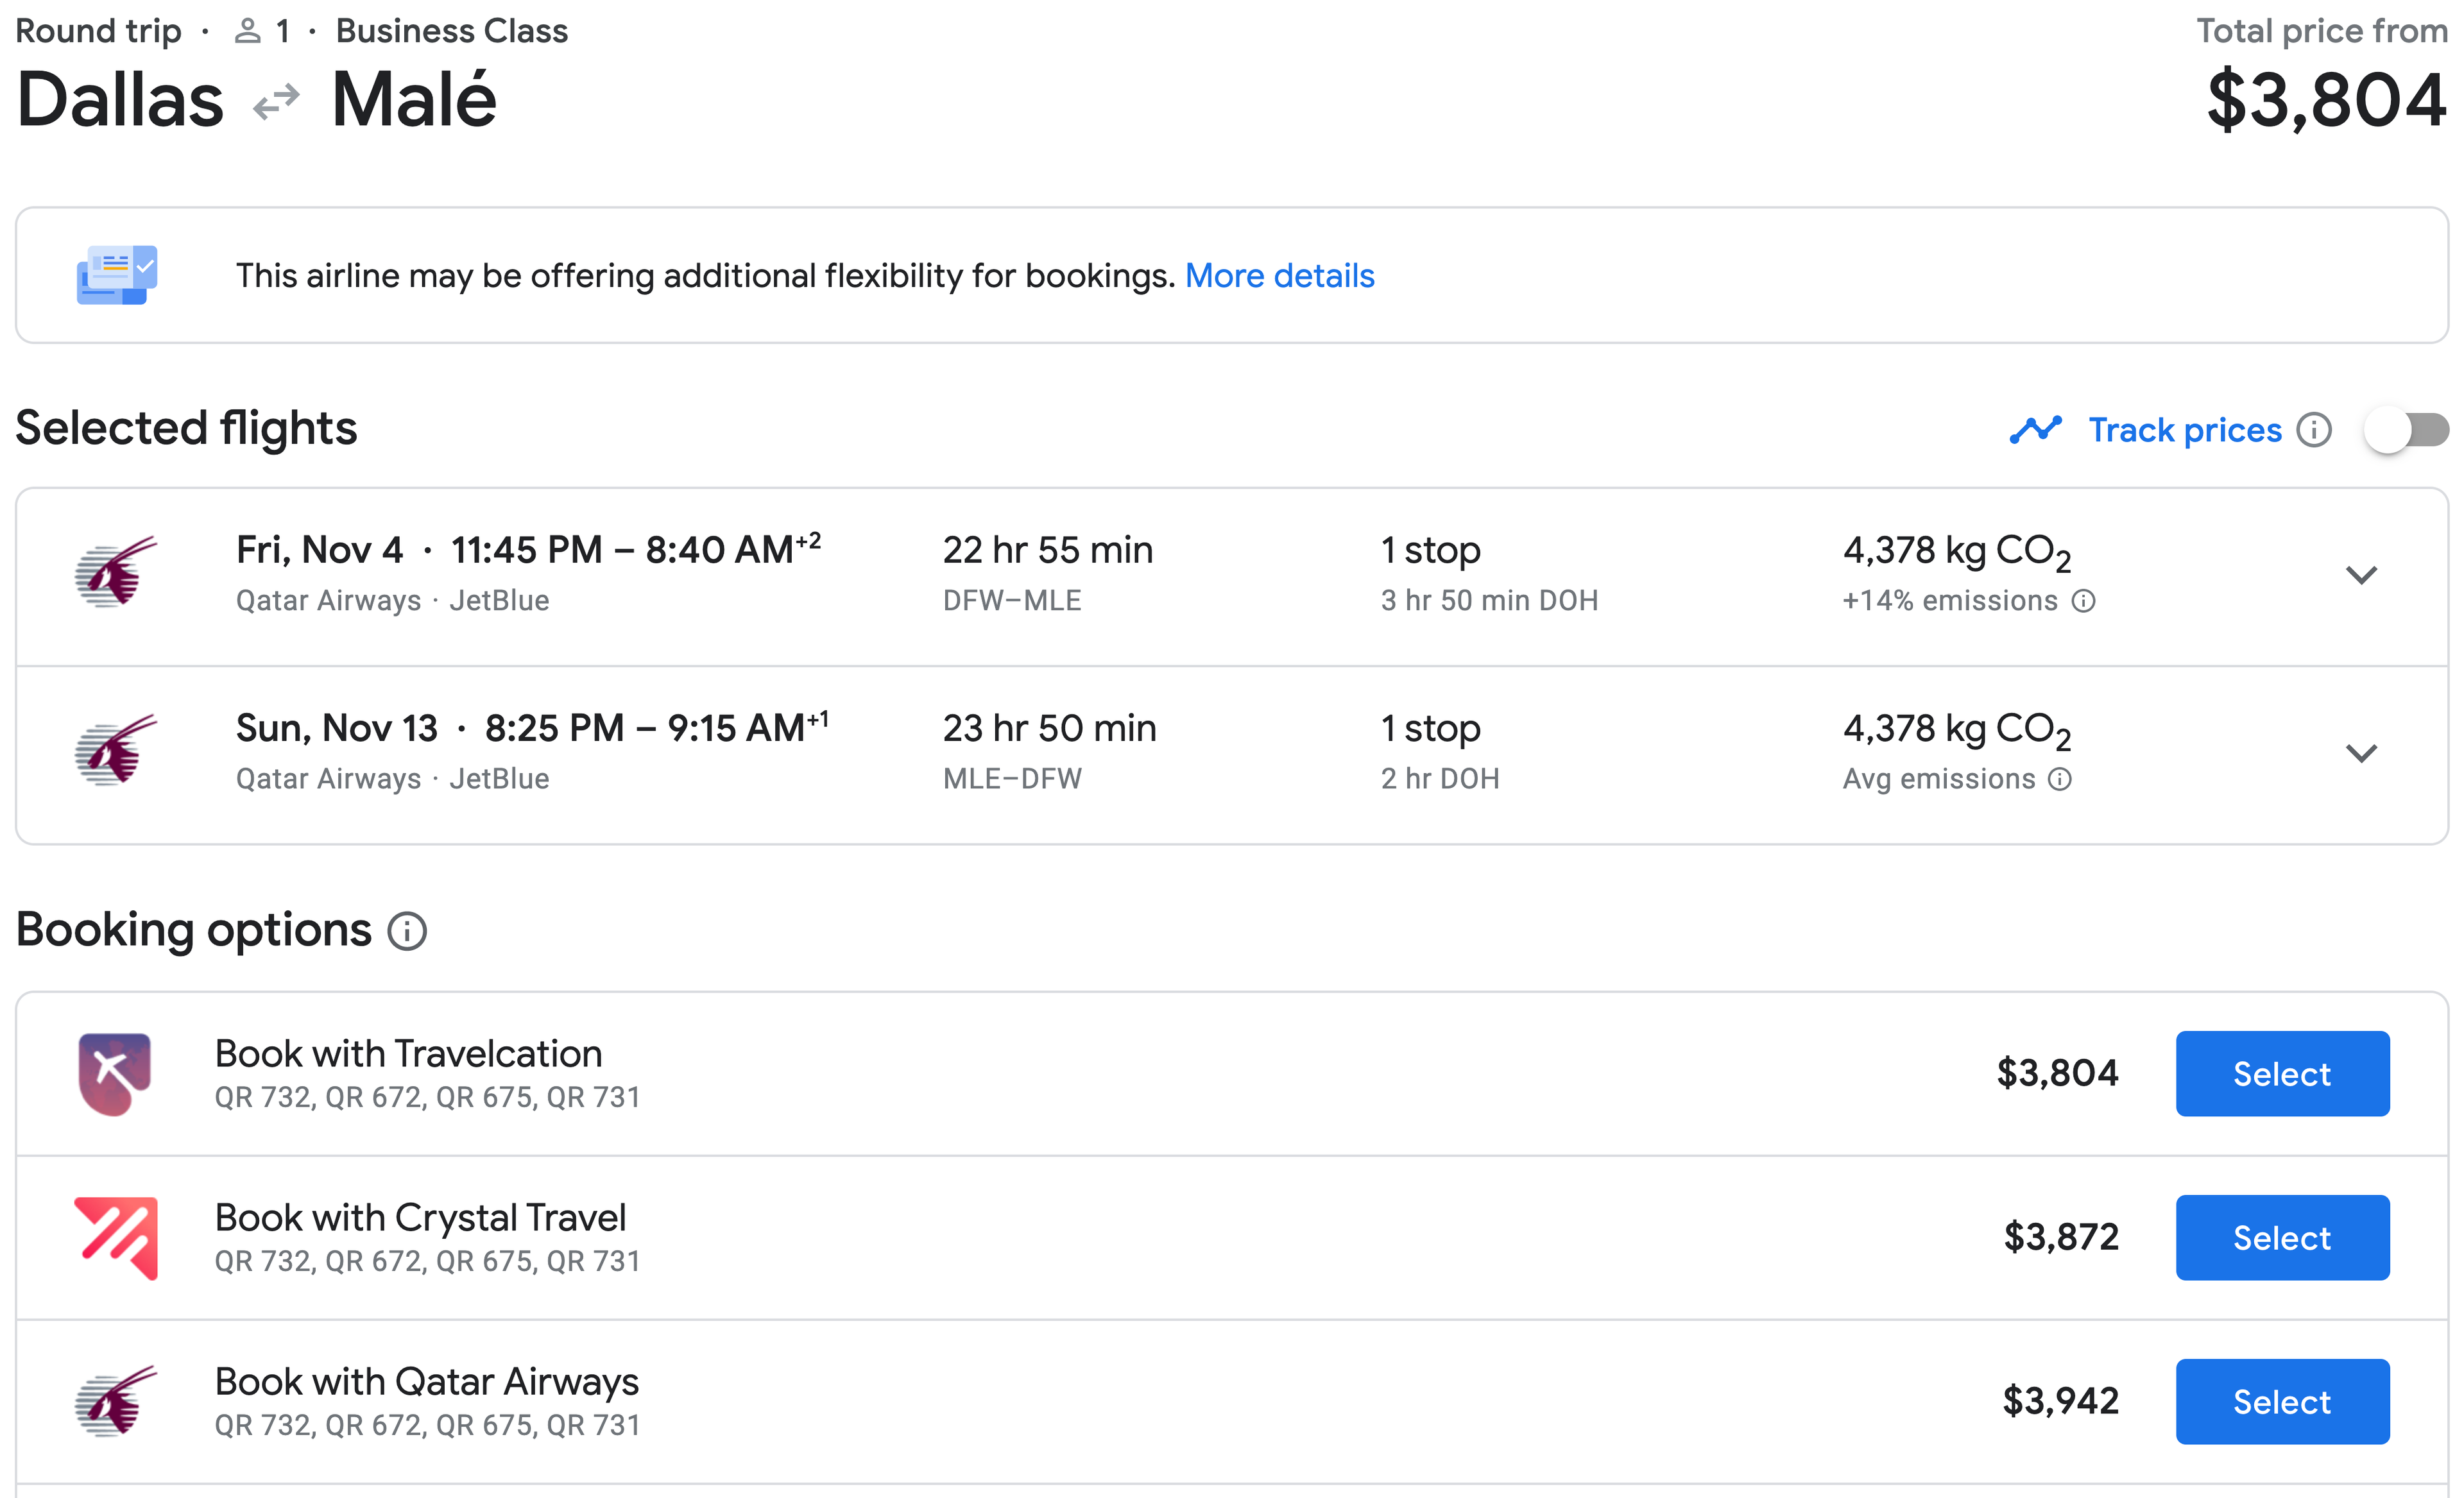2464x1498 pixels.
Task: Open the More details link
Action: [x=1279, y=276]
